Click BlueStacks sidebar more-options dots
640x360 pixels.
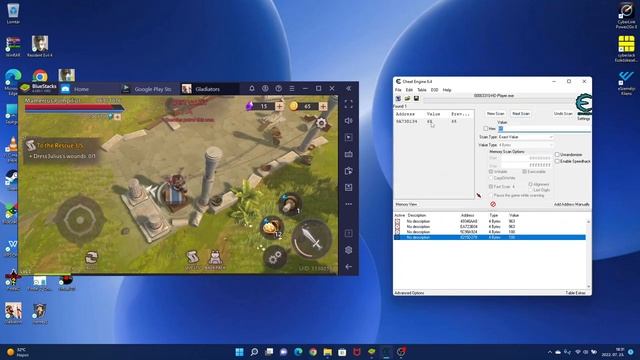(349, 204)
